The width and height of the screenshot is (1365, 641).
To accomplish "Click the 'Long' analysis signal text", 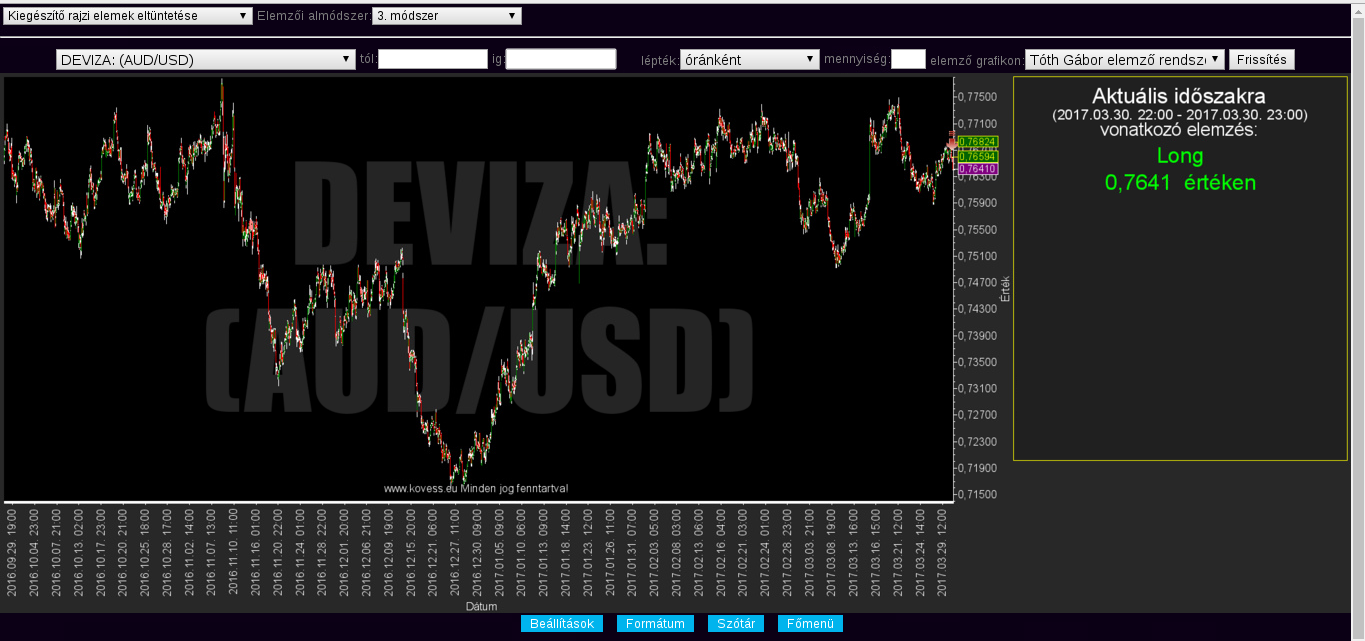I will [x=1180, y=156].
